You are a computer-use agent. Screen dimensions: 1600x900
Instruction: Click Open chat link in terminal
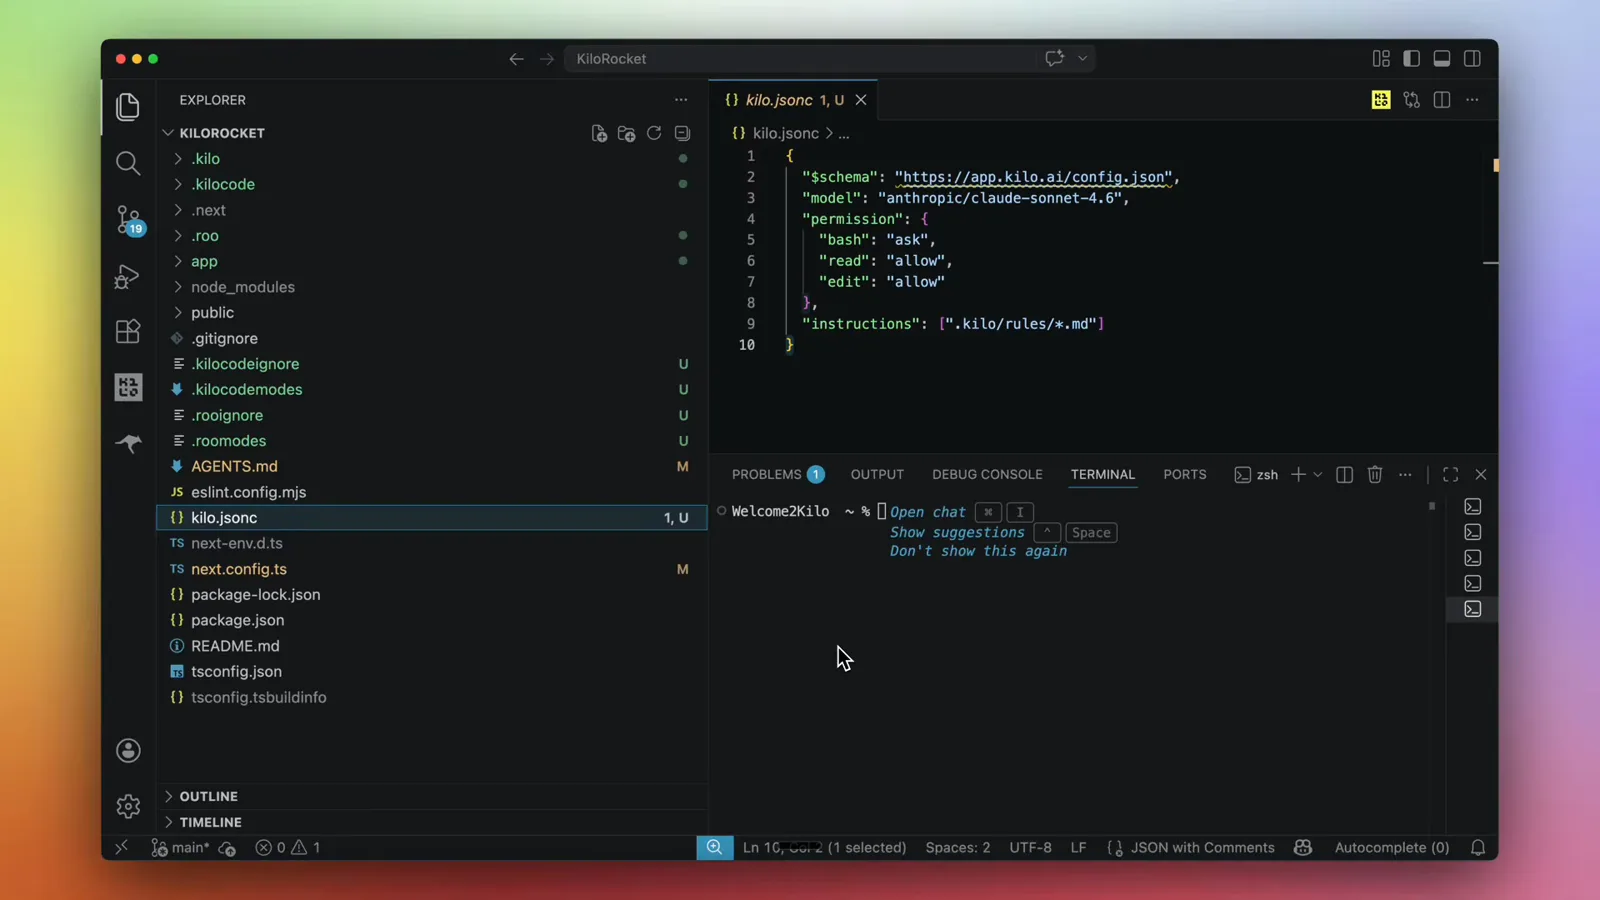coord(928,512)
